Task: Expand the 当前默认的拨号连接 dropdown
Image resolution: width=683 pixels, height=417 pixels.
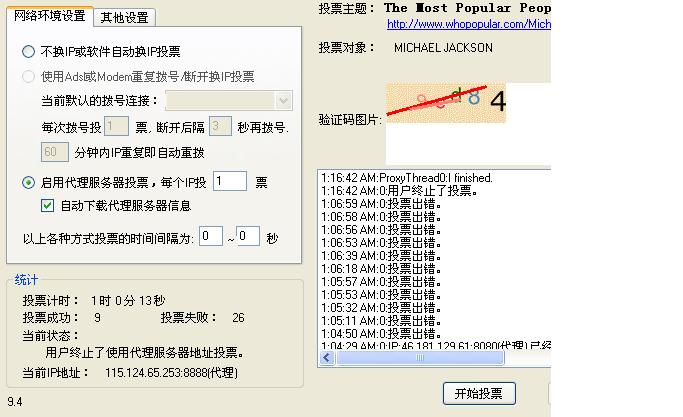Action: (283, 100)
